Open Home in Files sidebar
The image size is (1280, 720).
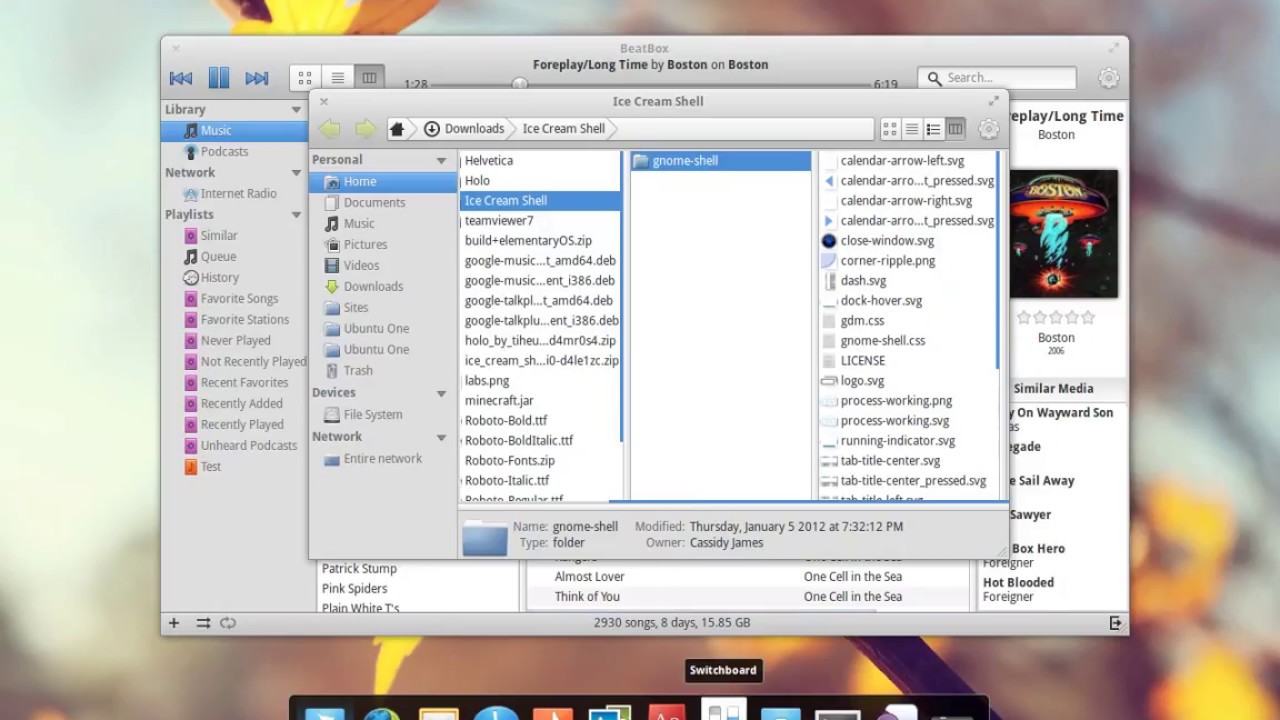click(383, 182)
